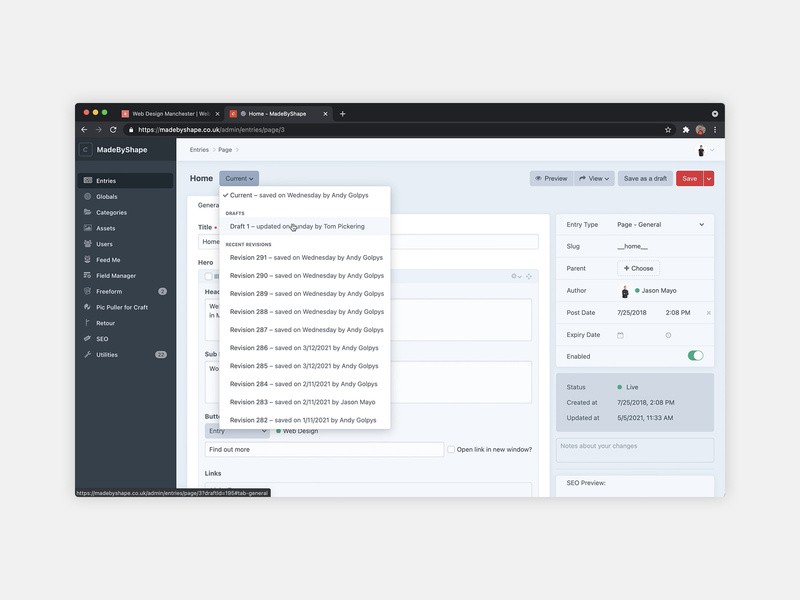Click the Save as a draft button
800x600 pixels.
645,178
